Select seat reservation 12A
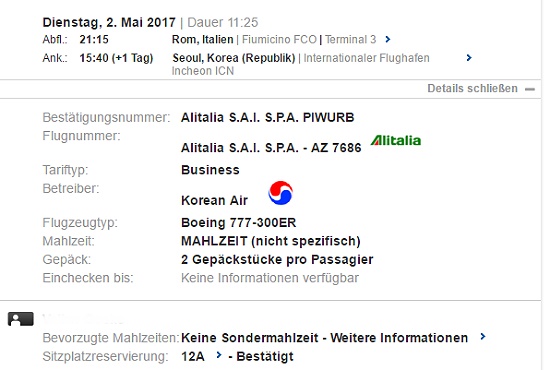This screenshot has width=550, height=370. pos(193,356)
